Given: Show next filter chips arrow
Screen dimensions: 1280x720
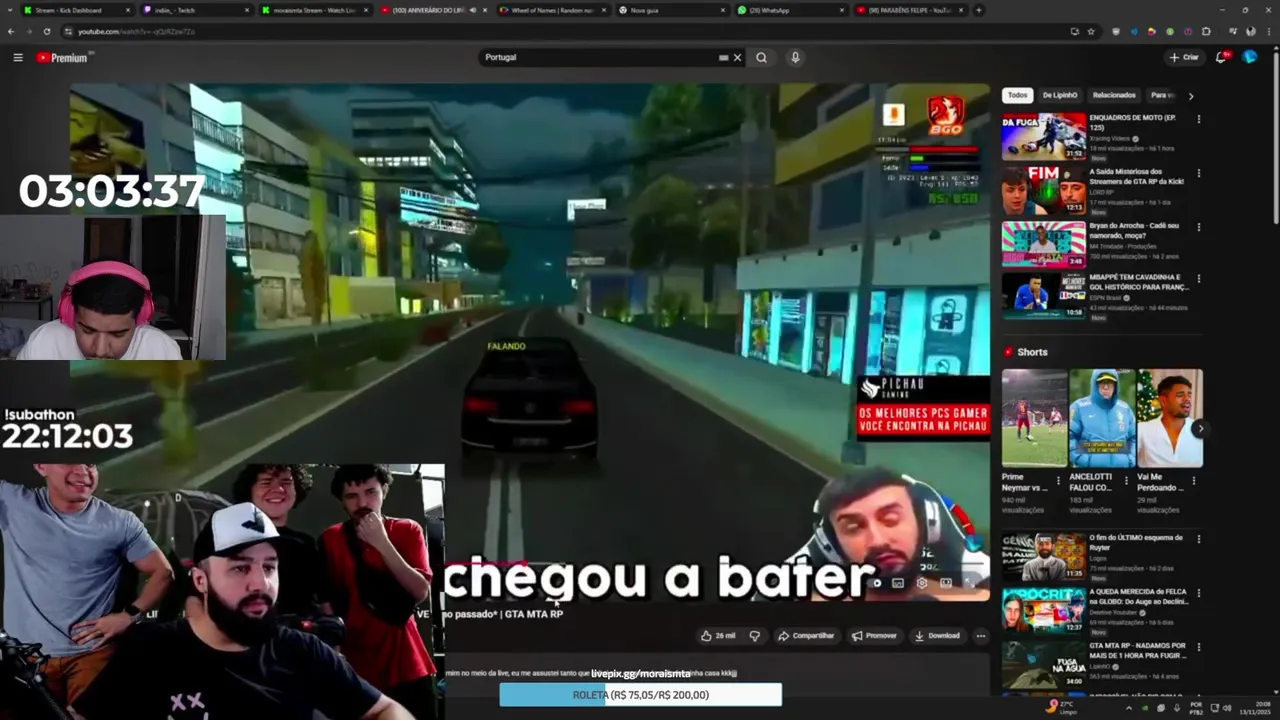Looking at the screenshot, I should click(1190, 96).
